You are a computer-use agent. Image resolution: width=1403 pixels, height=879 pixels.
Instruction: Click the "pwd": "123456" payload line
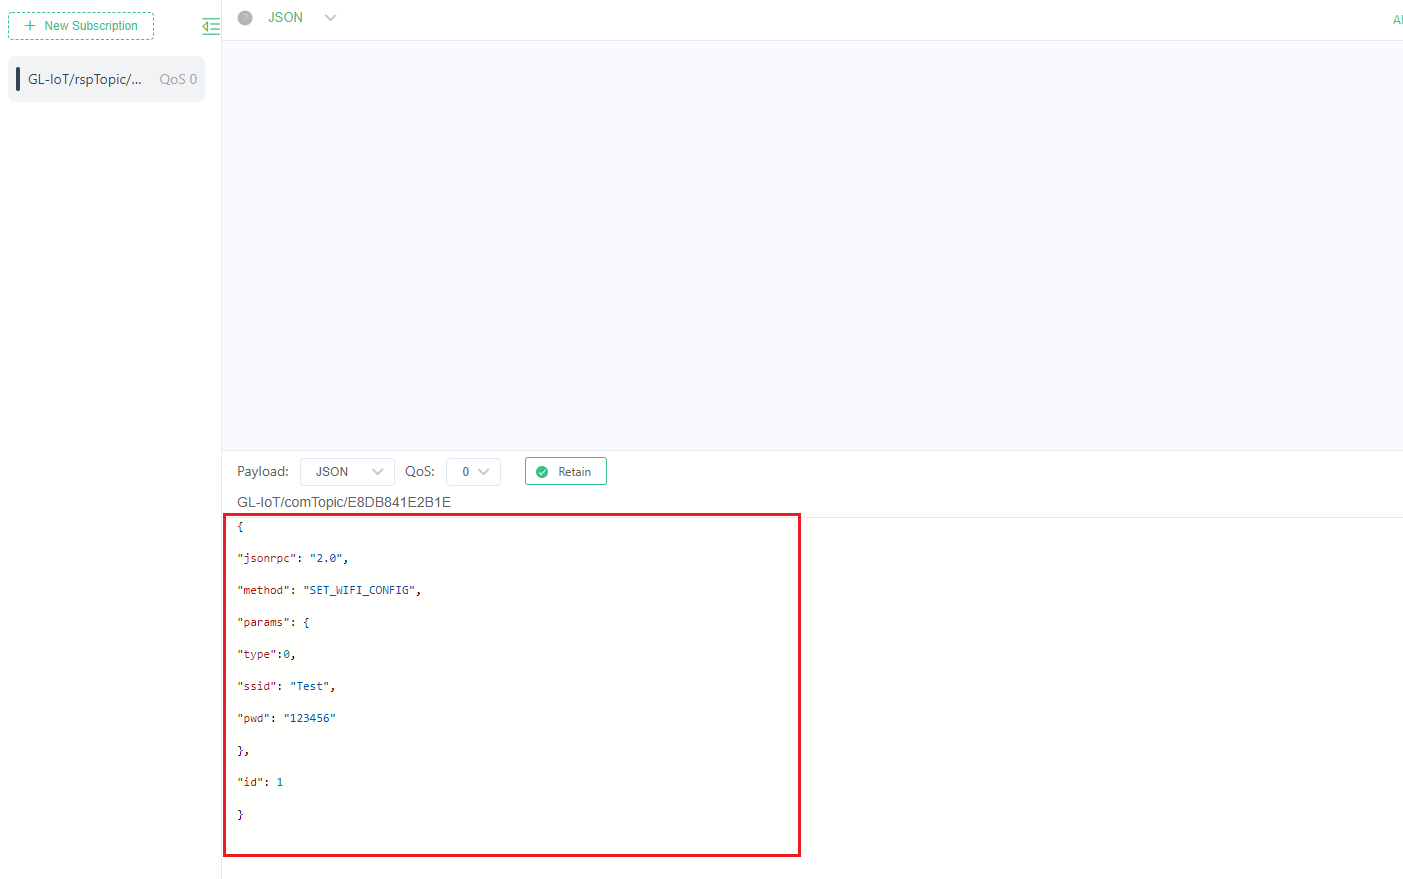point(286,718)
